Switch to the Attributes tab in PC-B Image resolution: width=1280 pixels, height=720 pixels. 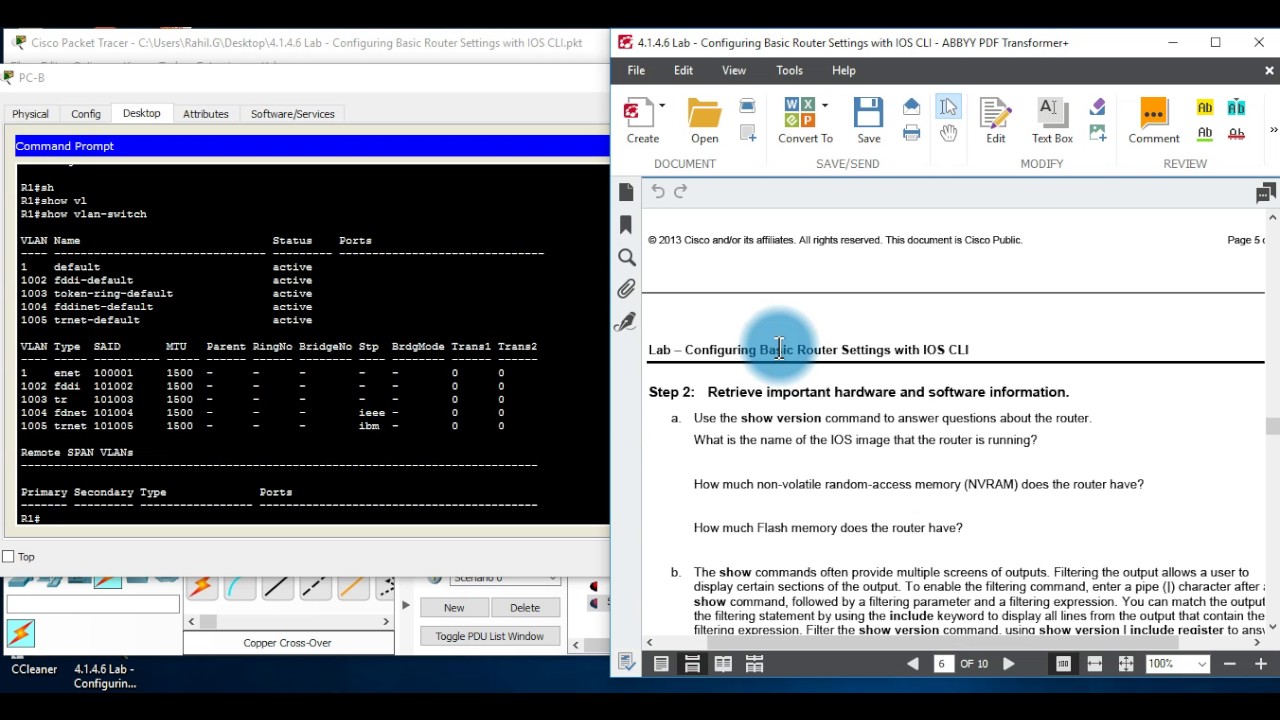pos(206,114)
